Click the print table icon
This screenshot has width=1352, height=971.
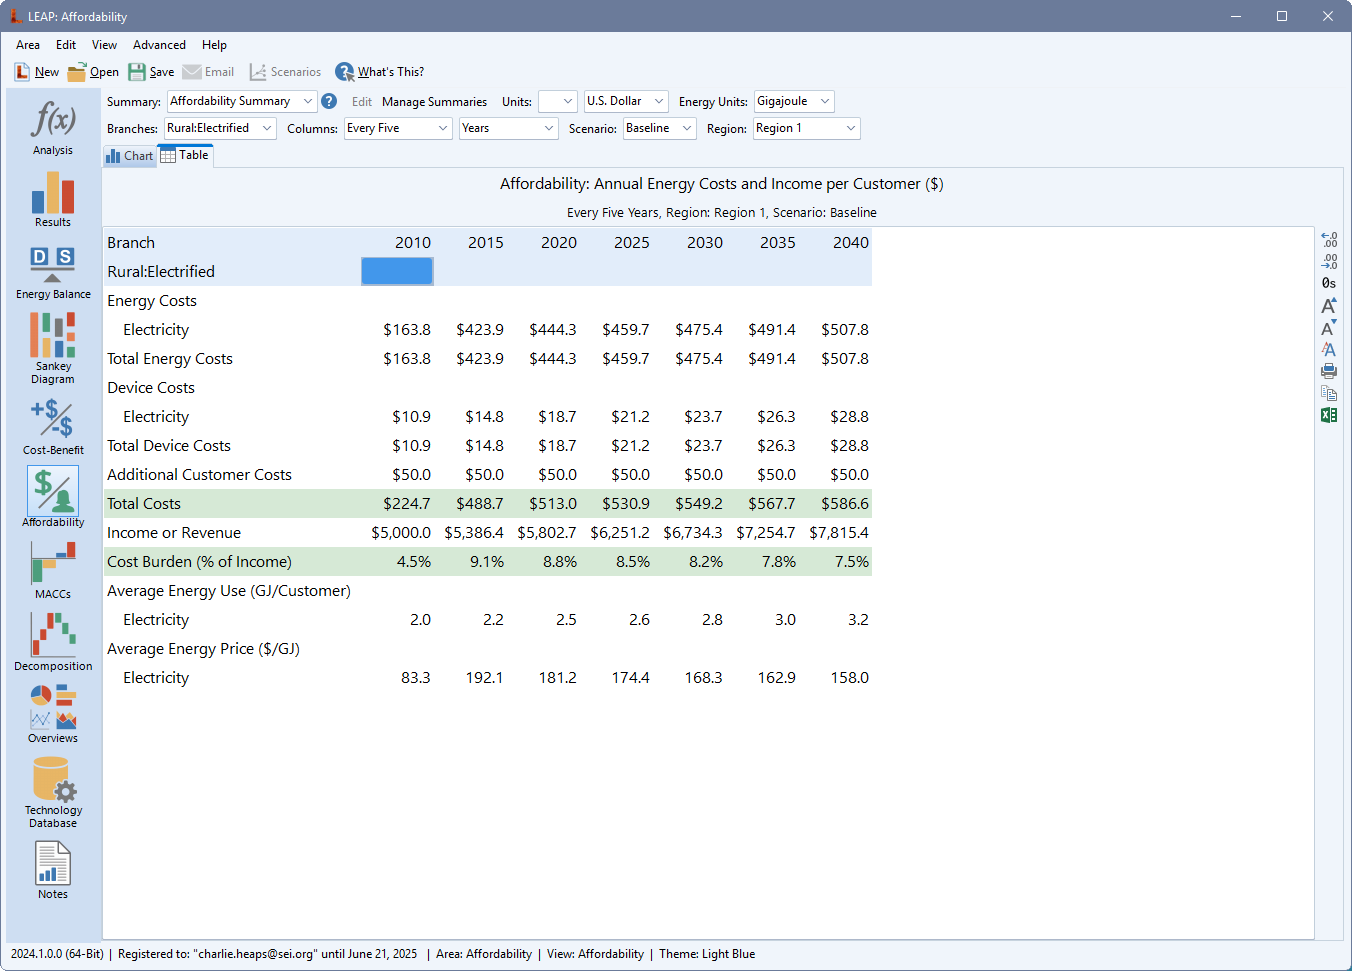pos(1328,371)
